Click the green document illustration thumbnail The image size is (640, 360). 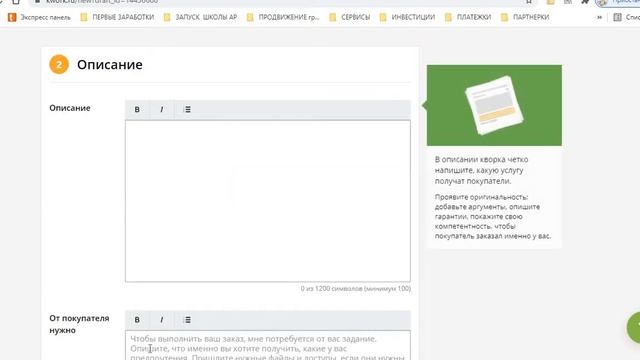[494, 105]
